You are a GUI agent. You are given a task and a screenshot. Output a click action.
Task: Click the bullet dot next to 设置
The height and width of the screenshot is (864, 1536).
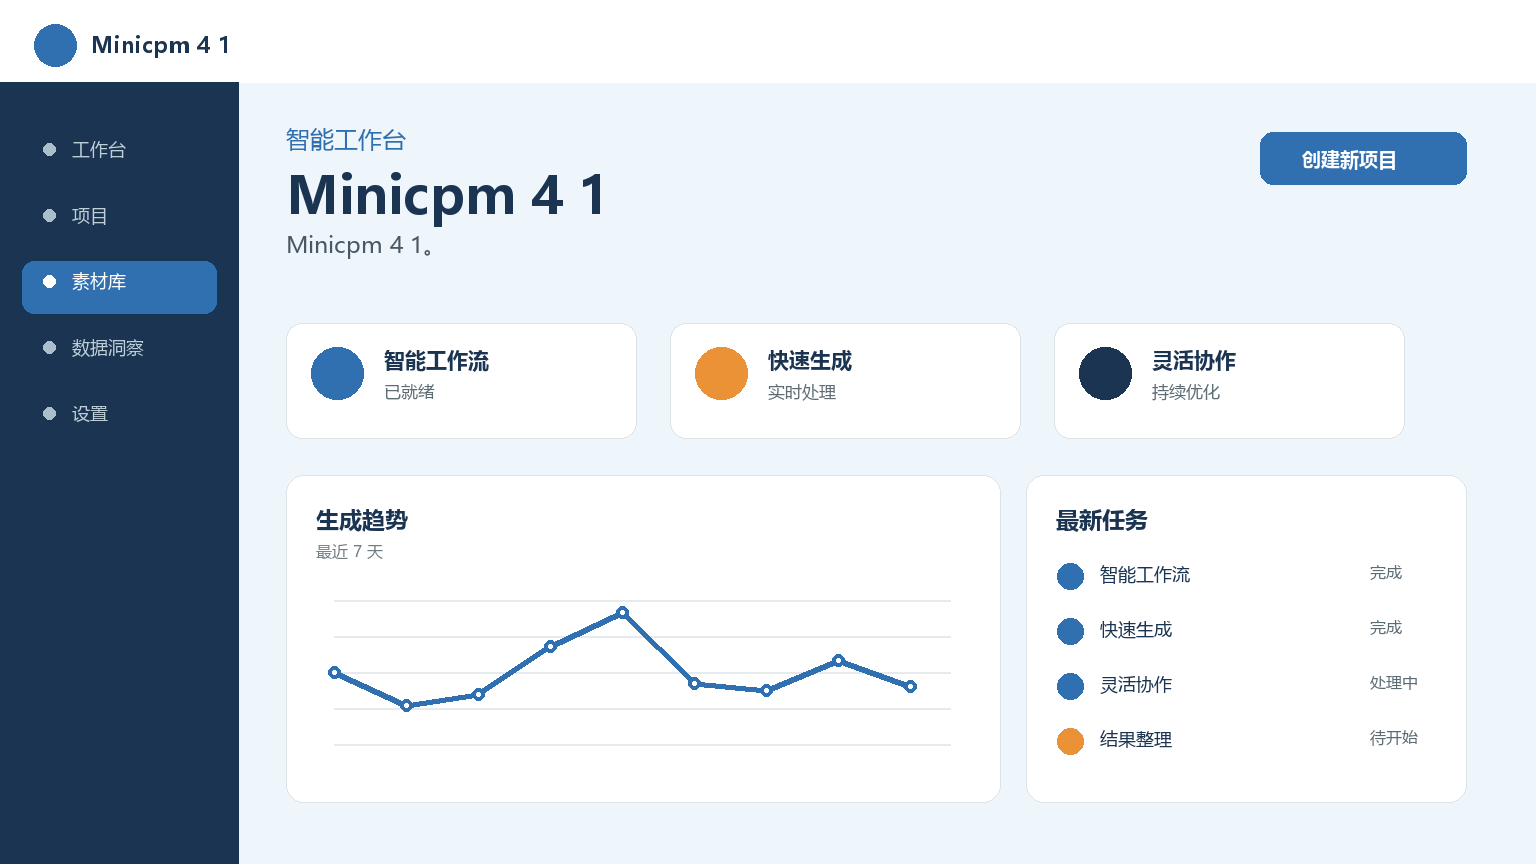[49, 414]
